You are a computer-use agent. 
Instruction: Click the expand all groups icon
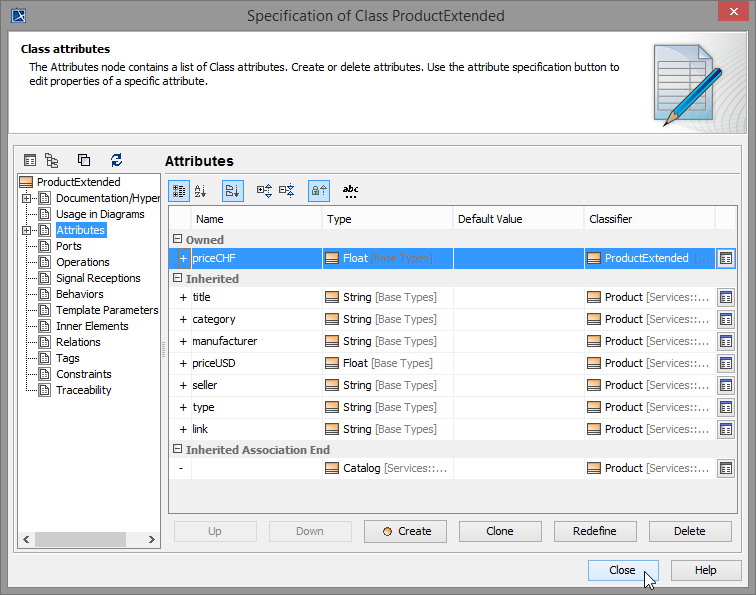(263, 190)
